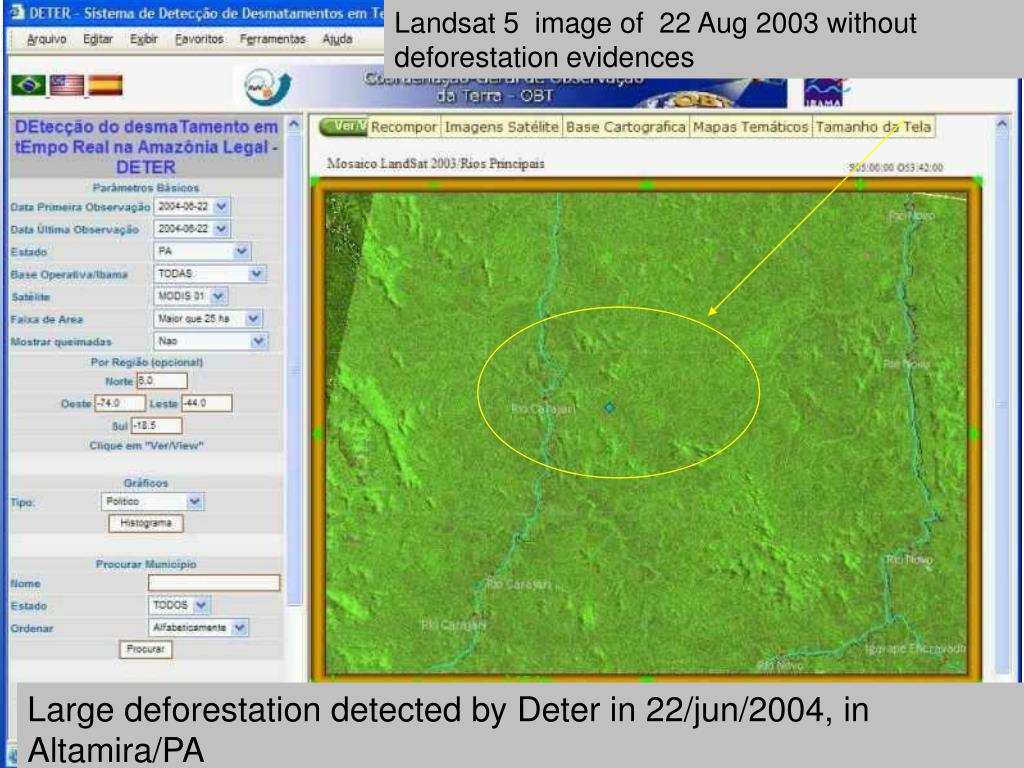Click the left panel vertical scrollbar
1024x768 pixels.
tap(295, 368)
